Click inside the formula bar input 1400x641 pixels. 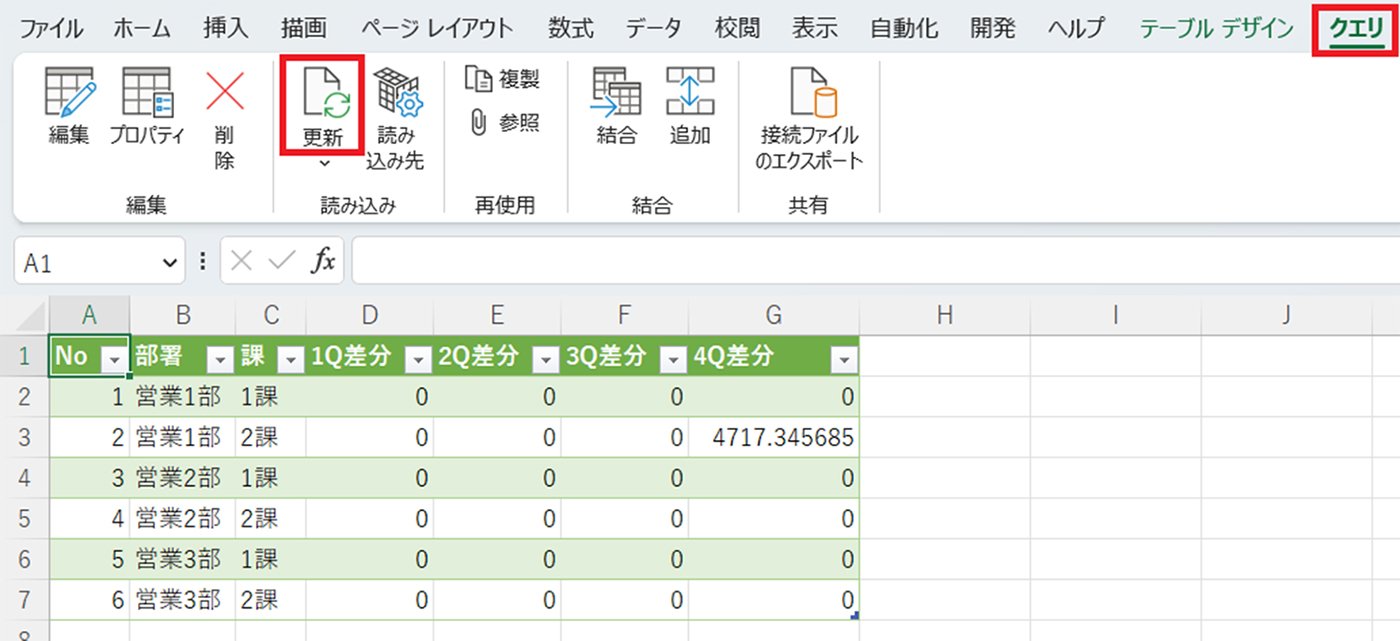click(x=875, y=261)
